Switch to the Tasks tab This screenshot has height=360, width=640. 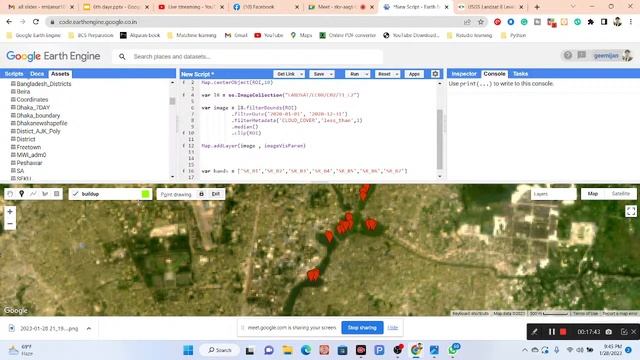pyautogui.click(x=520, y=74)
